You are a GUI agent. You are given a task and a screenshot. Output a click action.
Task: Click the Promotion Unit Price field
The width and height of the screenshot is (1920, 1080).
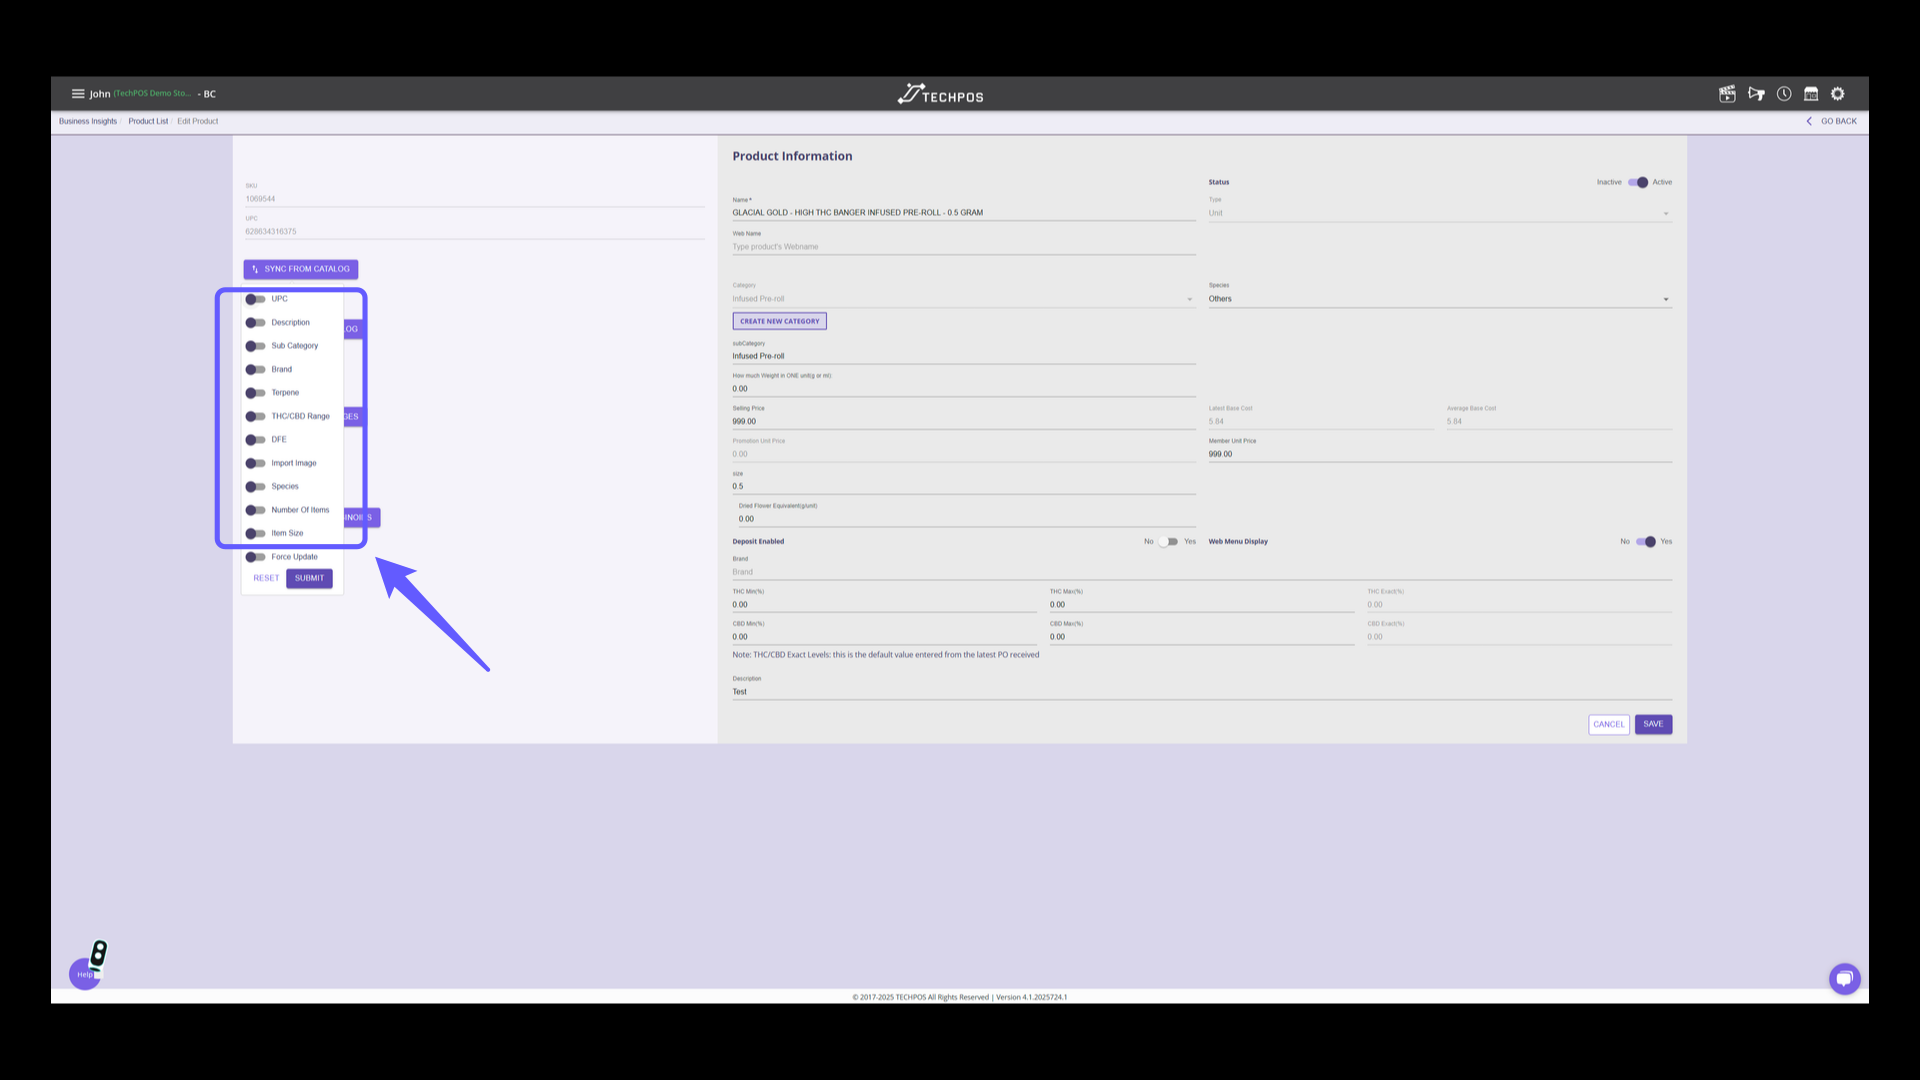[x=963, y=454]
